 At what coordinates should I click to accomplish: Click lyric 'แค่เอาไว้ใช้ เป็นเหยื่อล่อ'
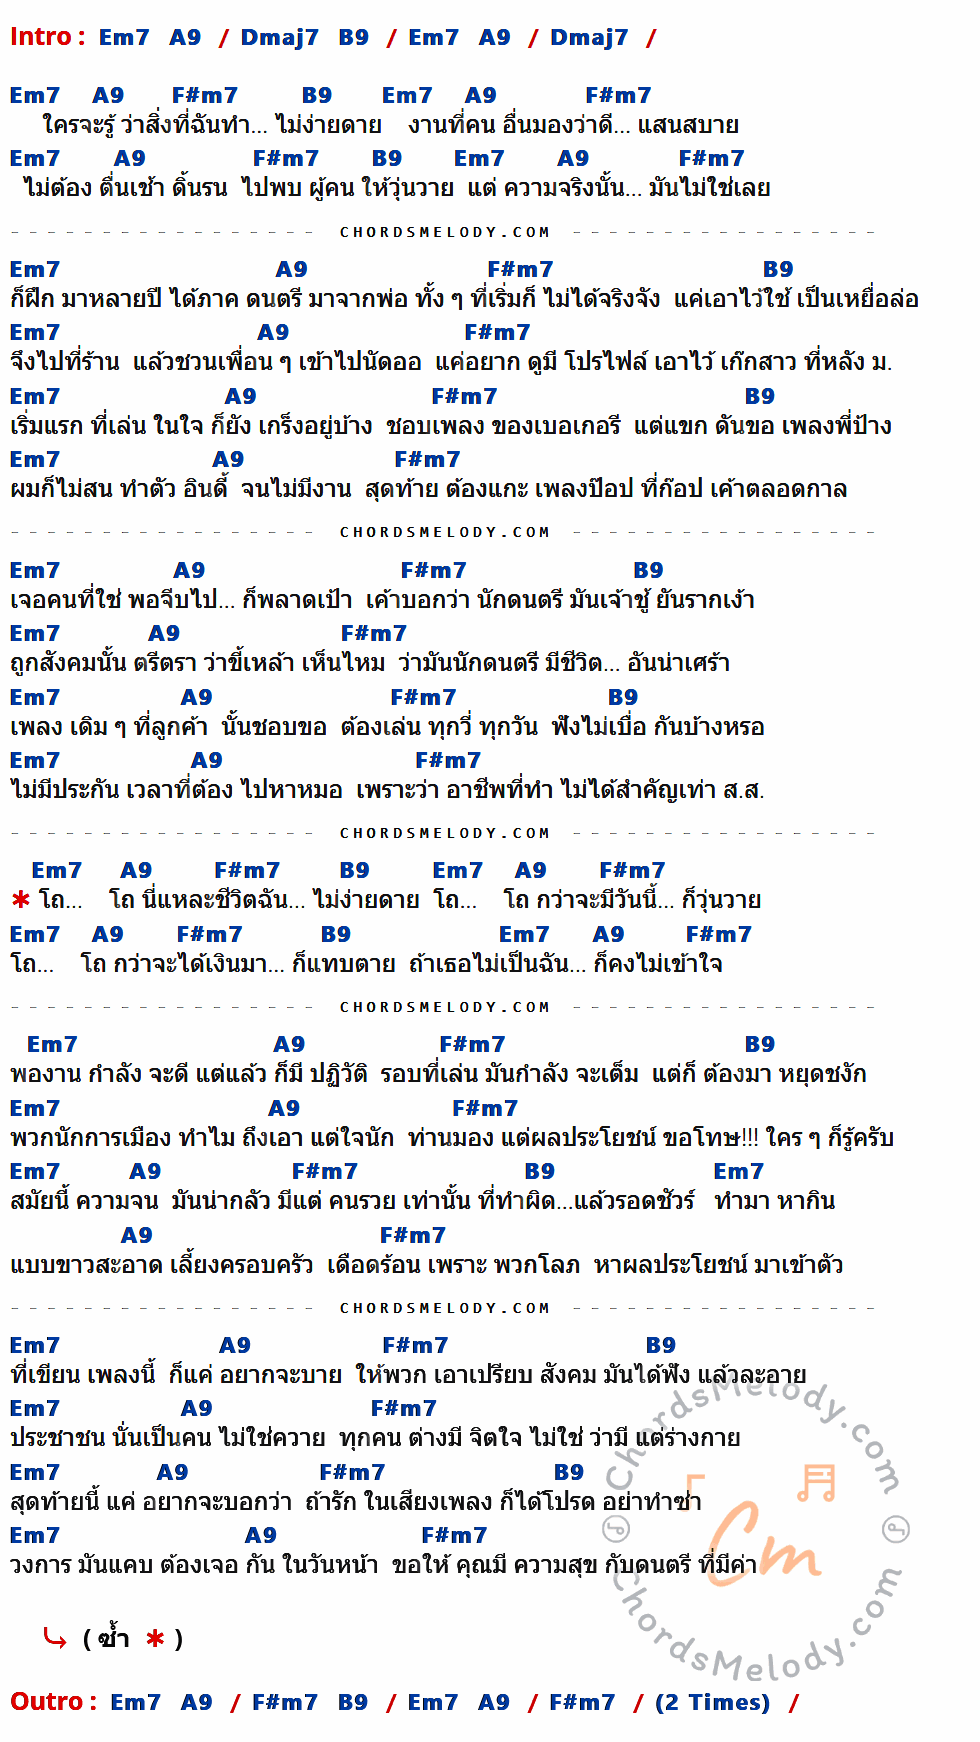[x=796, y=299]
